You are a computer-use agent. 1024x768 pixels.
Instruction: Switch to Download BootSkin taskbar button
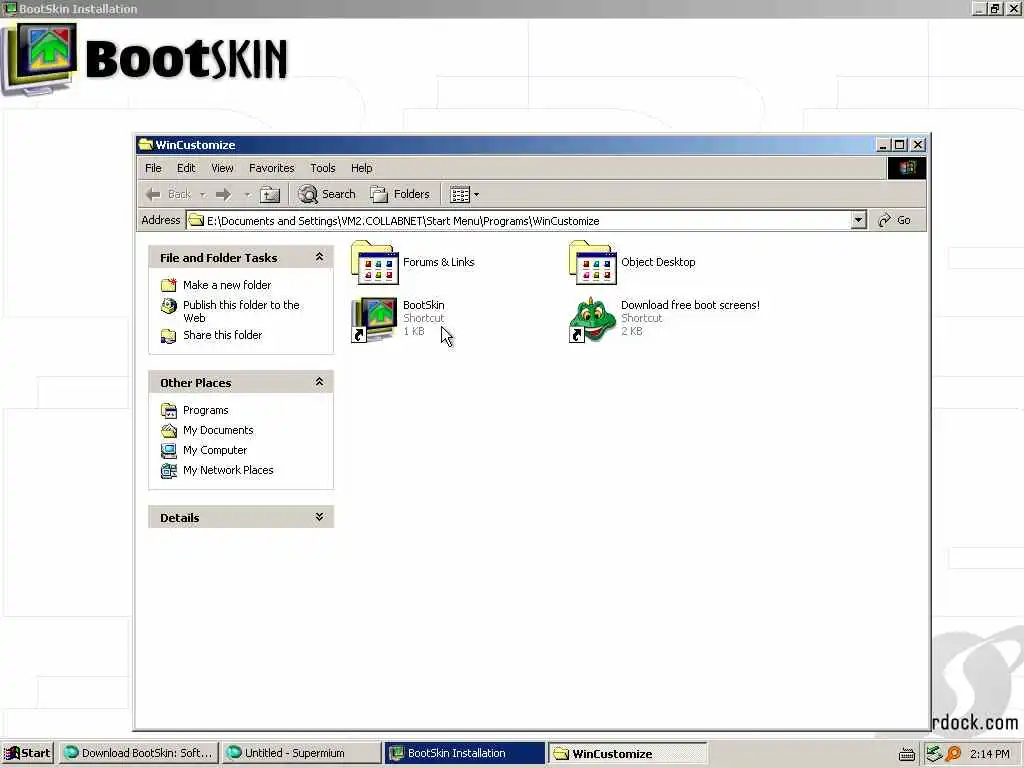tap(138, 754)
